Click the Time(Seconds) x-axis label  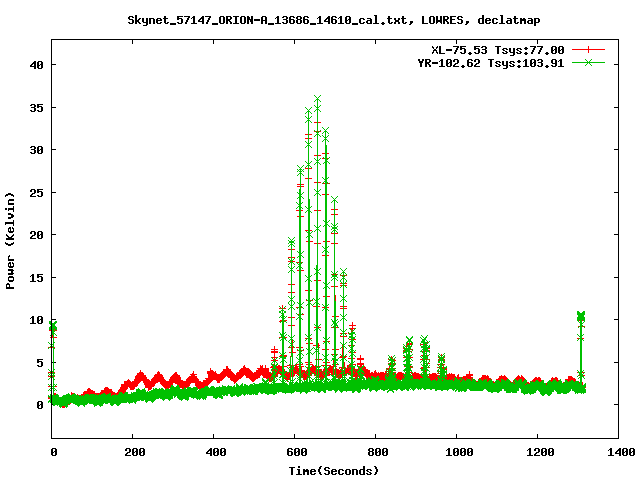point(333,471)
